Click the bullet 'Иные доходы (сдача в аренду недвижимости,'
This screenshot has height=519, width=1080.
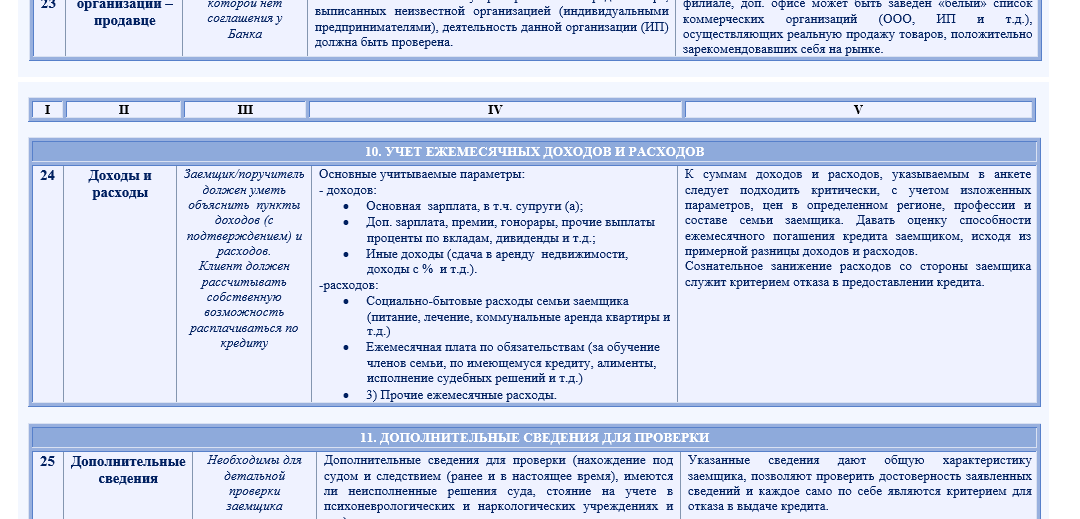(x=497, y=254)
